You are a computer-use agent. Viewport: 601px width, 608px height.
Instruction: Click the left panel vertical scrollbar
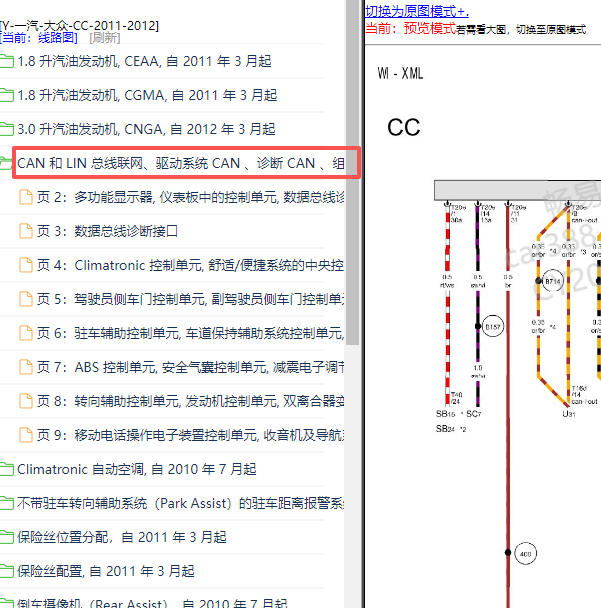352,173
